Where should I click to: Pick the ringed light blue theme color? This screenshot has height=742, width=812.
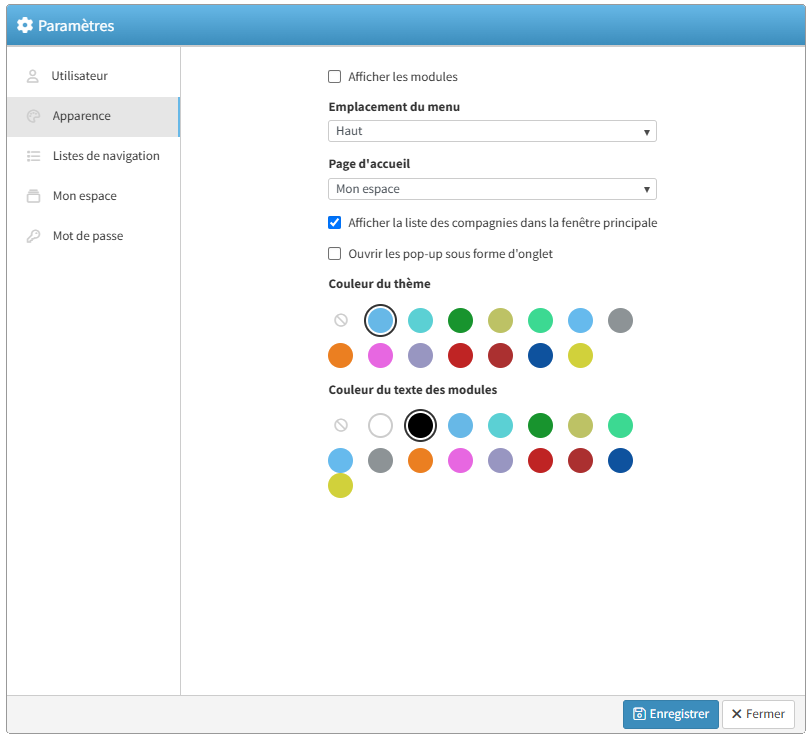click(x=381, y=321)
